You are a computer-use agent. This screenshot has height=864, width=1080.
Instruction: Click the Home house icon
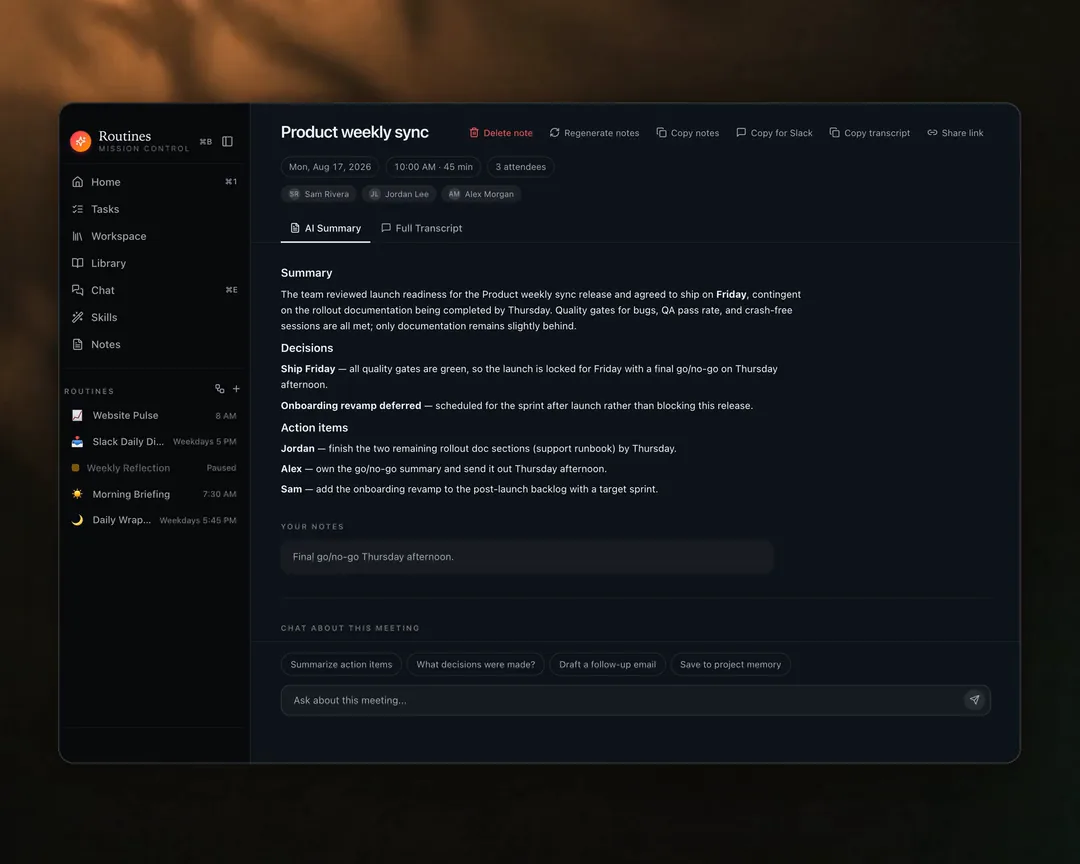78,182
